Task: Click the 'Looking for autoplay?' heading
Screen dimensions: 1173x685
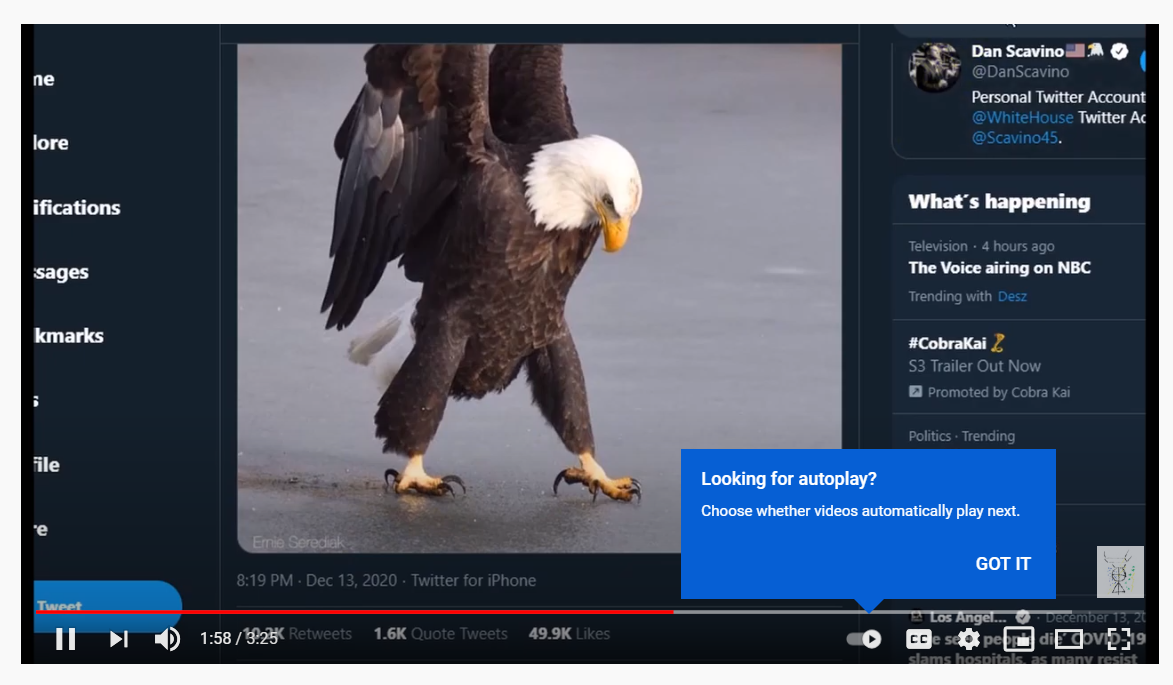Action: click(788, 479)
